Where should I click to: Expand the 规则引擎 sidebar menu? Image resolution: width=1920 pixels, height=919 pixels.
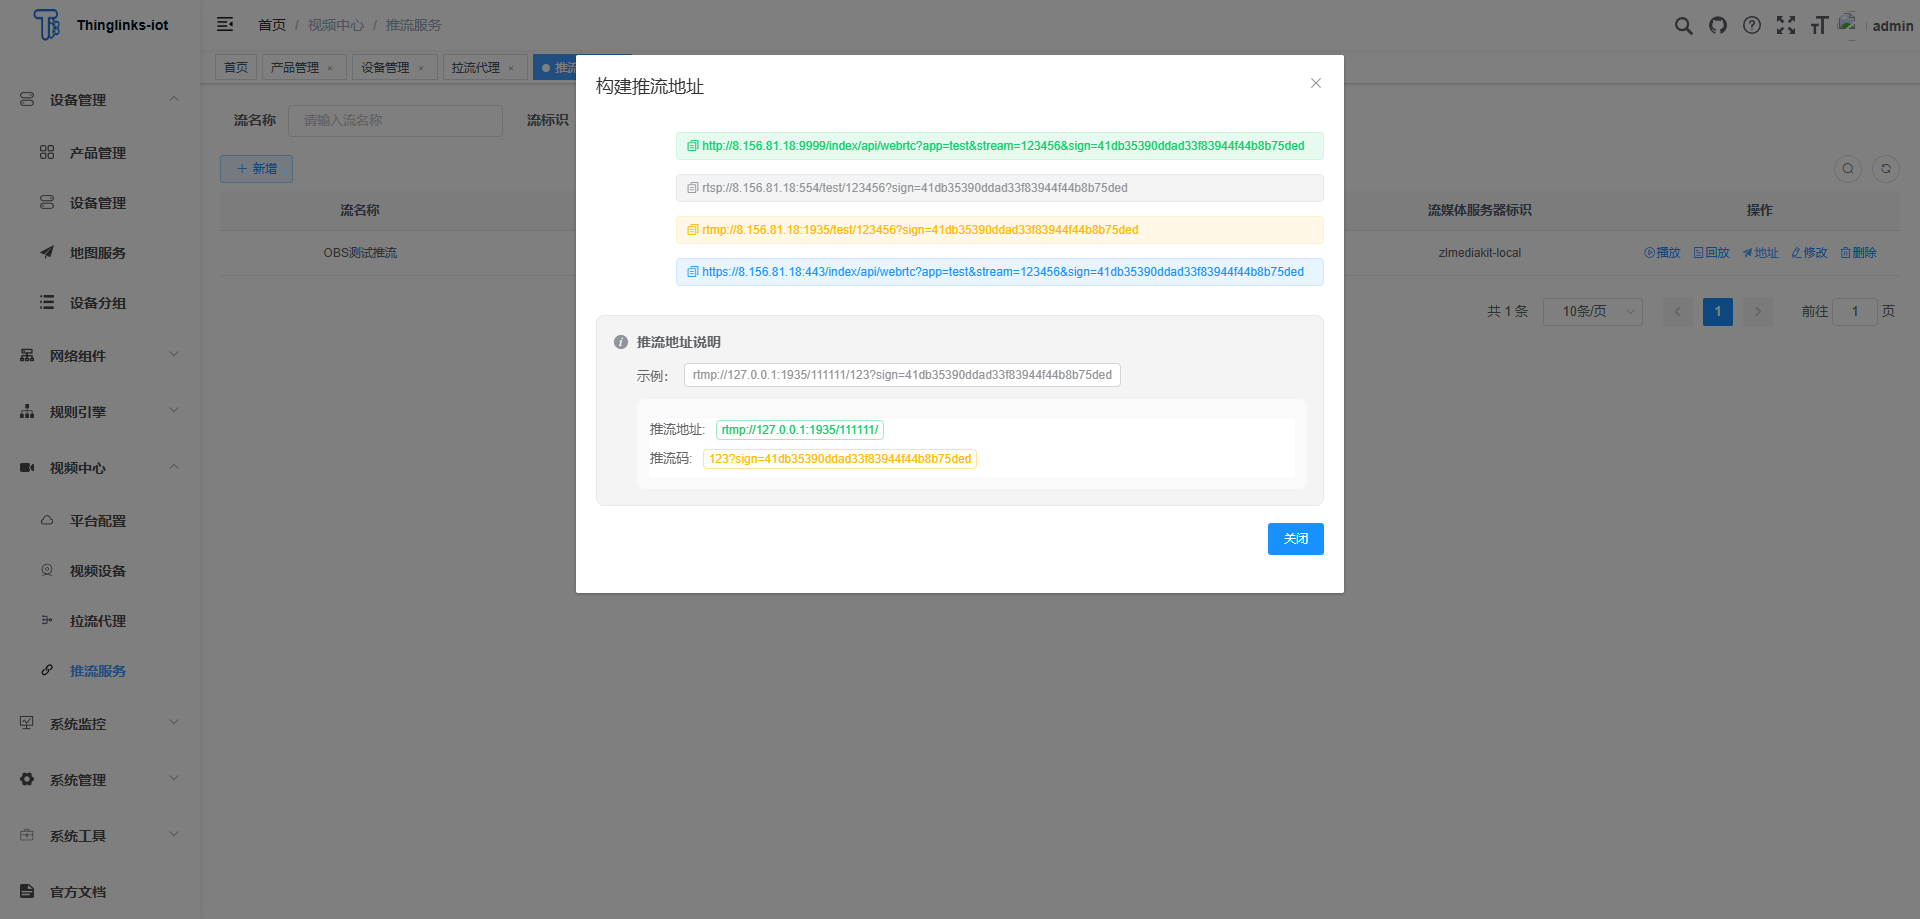[x=98, y=412]
